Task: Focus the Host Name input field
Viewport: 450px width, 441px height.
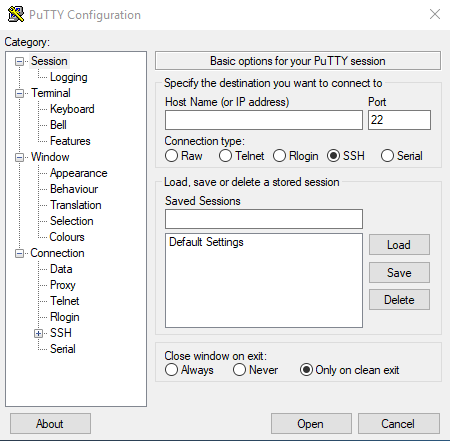Action: click(264, 120)
